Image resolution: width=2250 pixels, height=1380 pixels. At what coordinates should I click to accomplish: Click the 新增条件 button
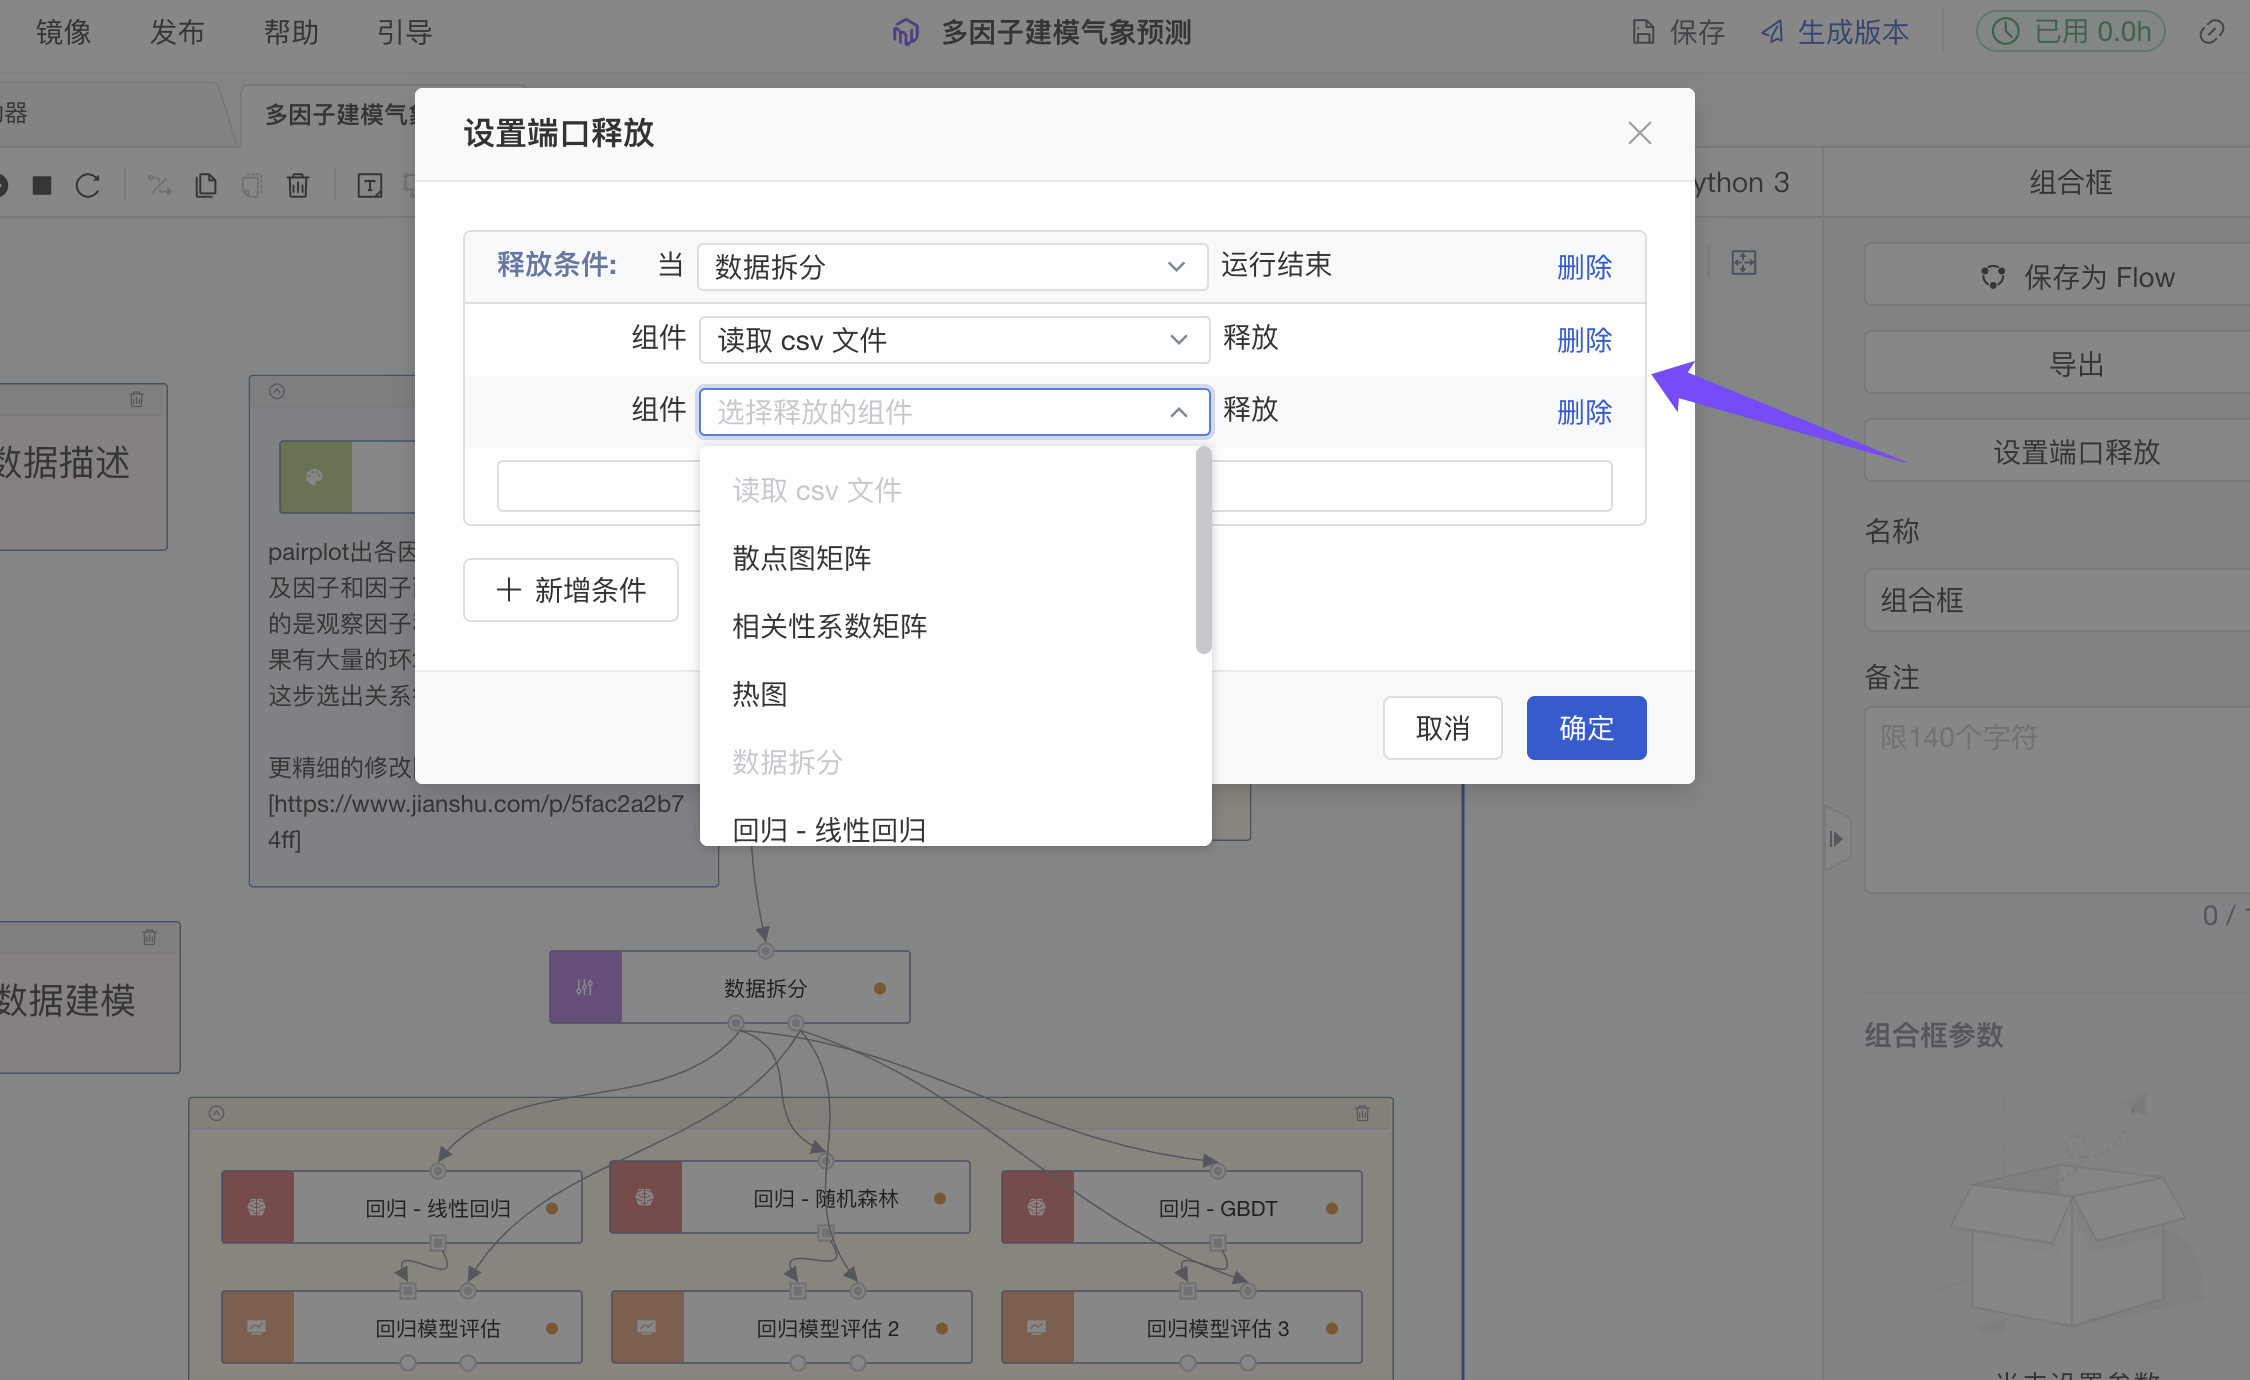[571, 590]
